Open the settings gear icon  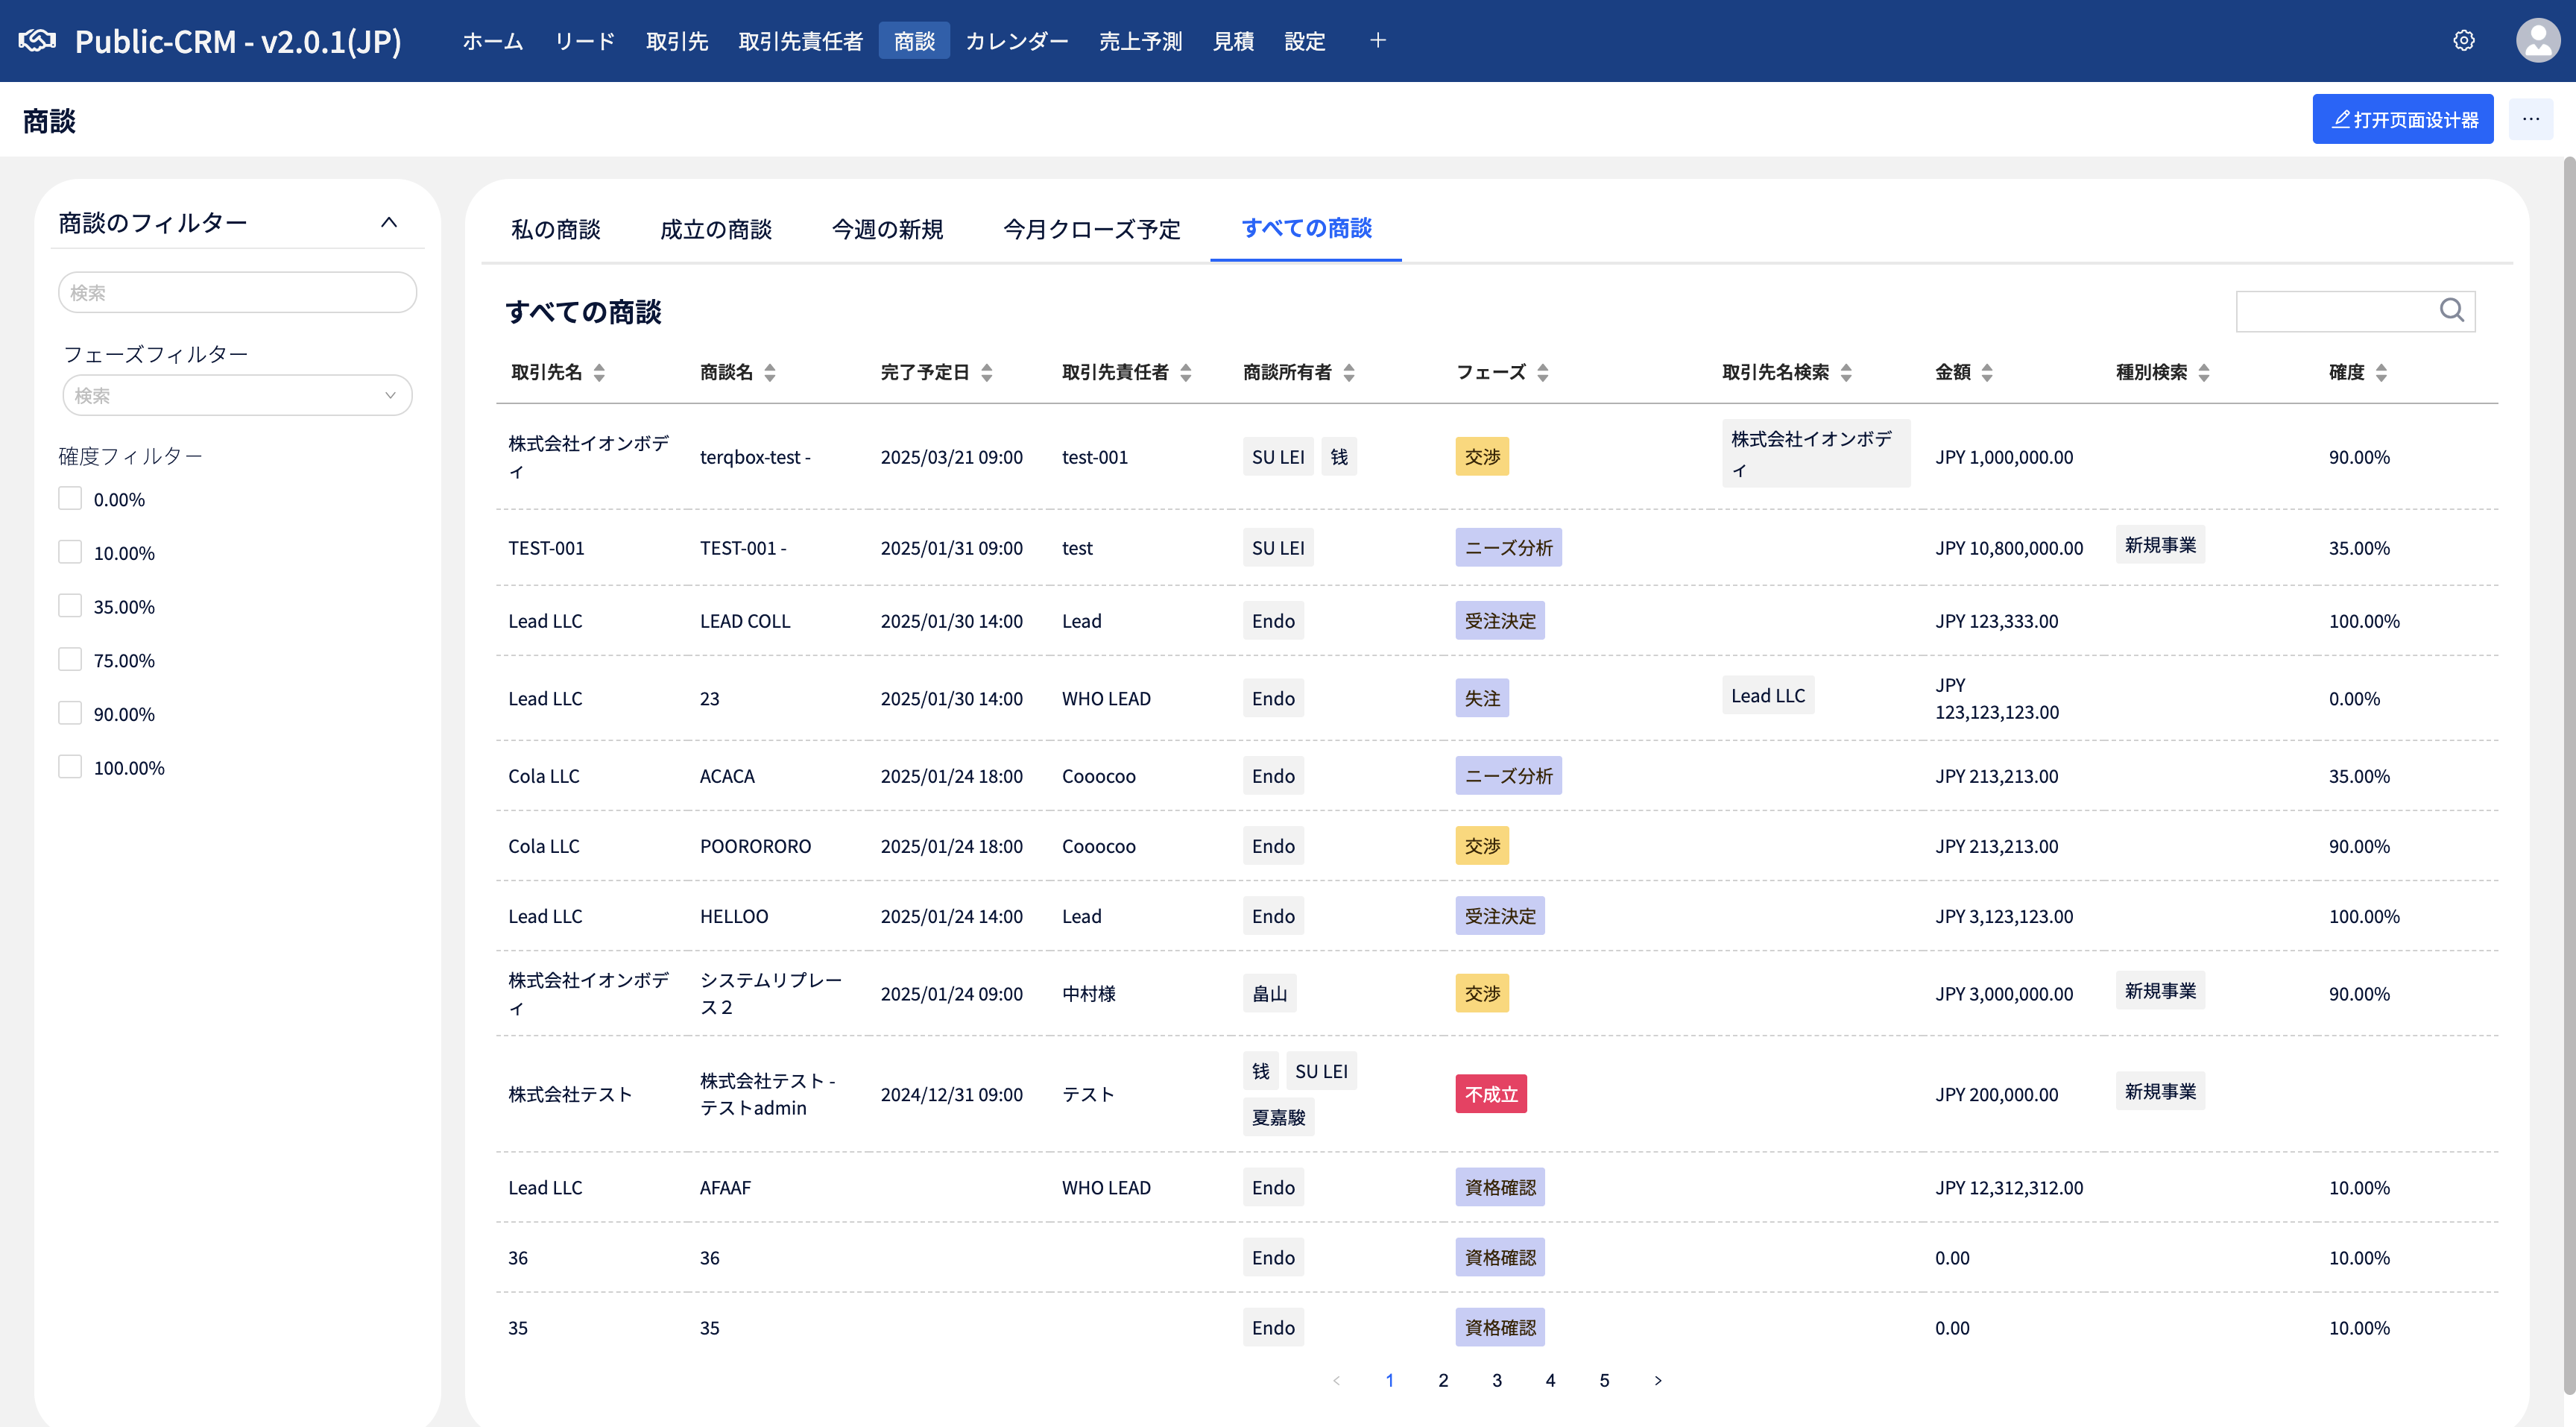[2463, 40]
